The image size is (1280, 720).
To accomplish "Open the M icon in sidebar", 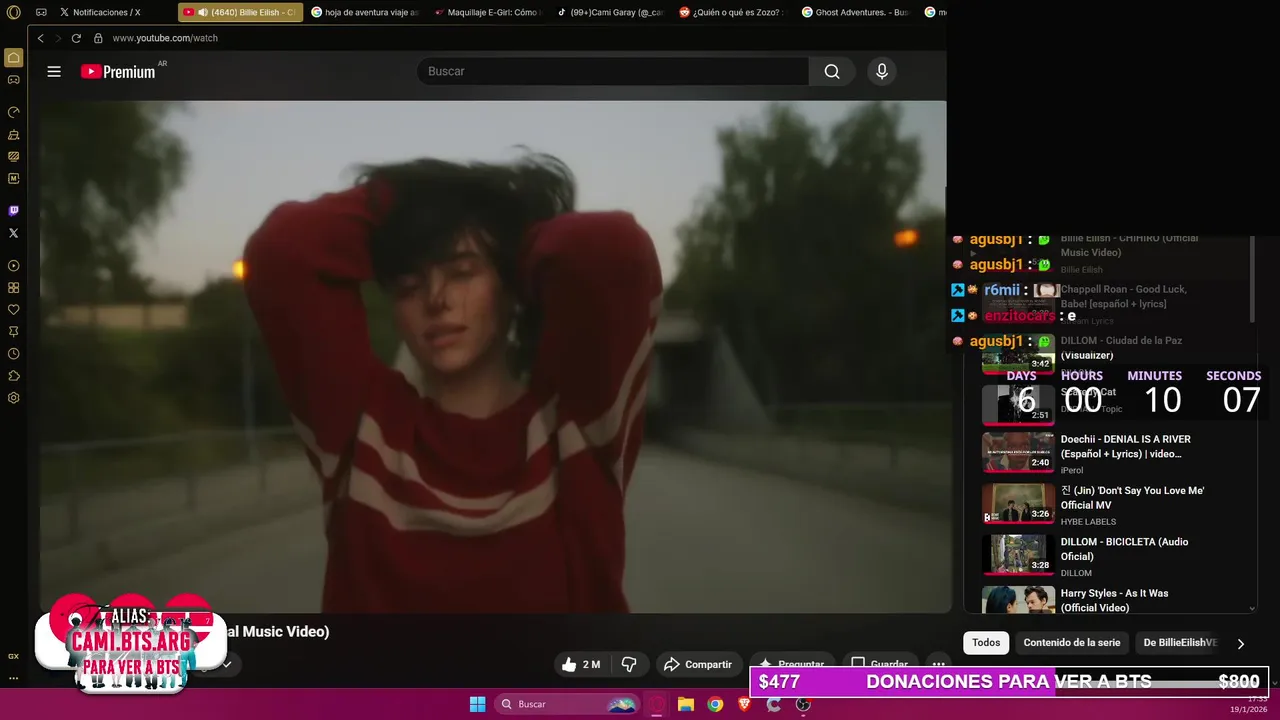I will 13,178.
